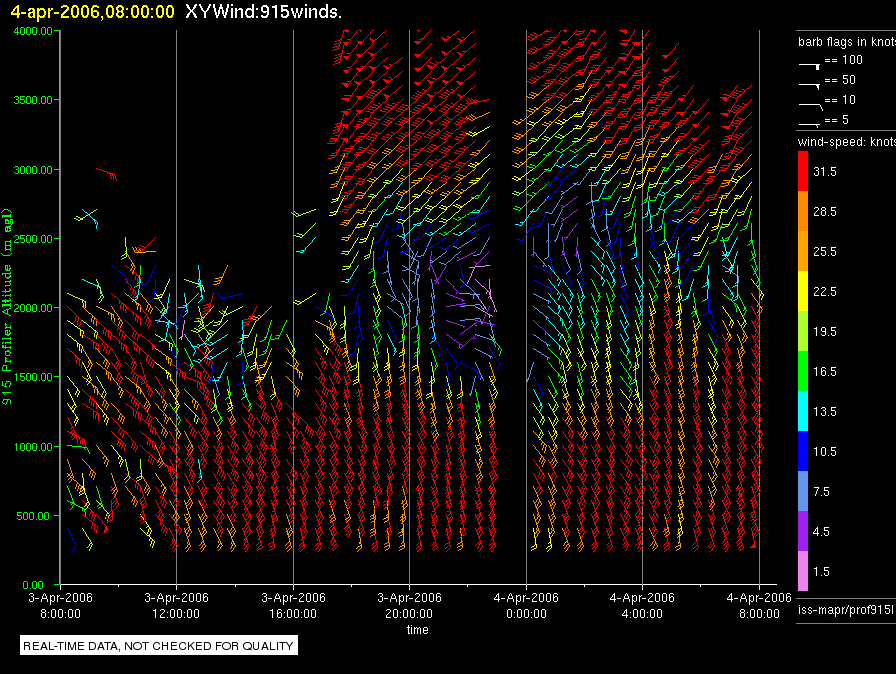896x674 pixels.
Task: Click the 0.00 altitude axis tick label
Action: tap(33, 585)
